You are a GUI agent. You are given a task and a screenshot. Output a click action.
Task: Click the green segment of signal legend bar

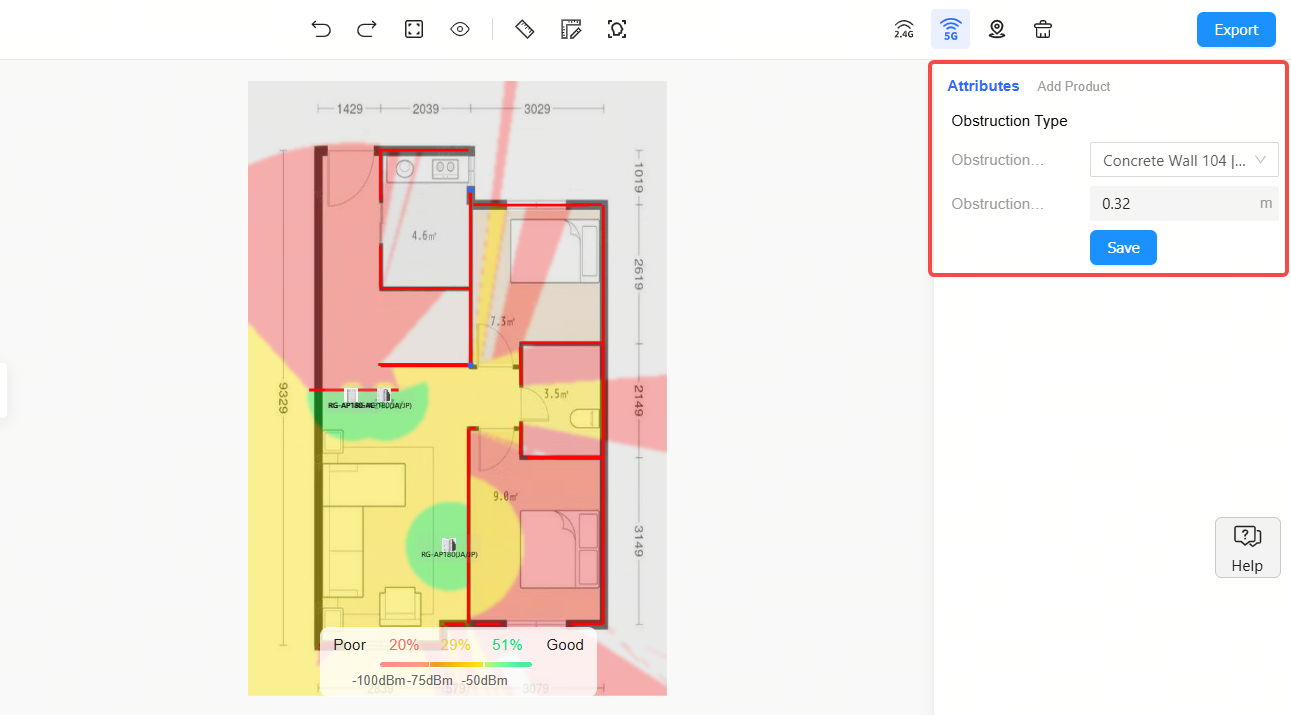(508, 664)
